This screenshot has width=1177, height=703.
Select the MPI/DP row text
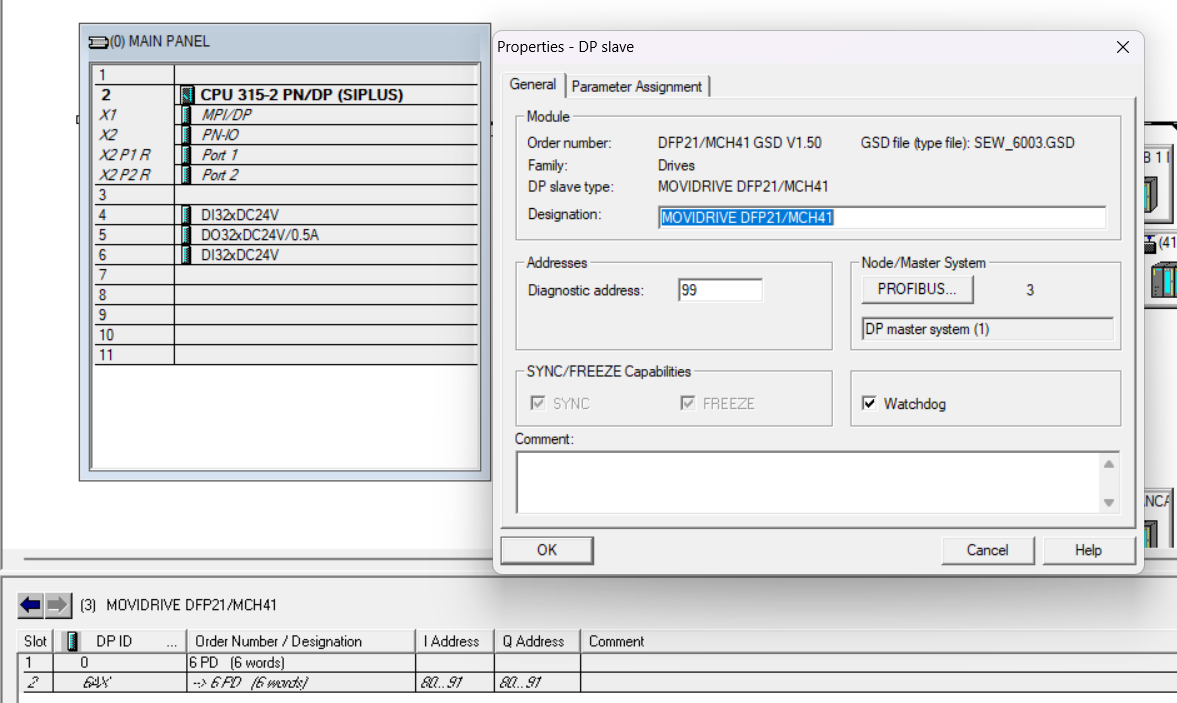(x=227, y=115)
